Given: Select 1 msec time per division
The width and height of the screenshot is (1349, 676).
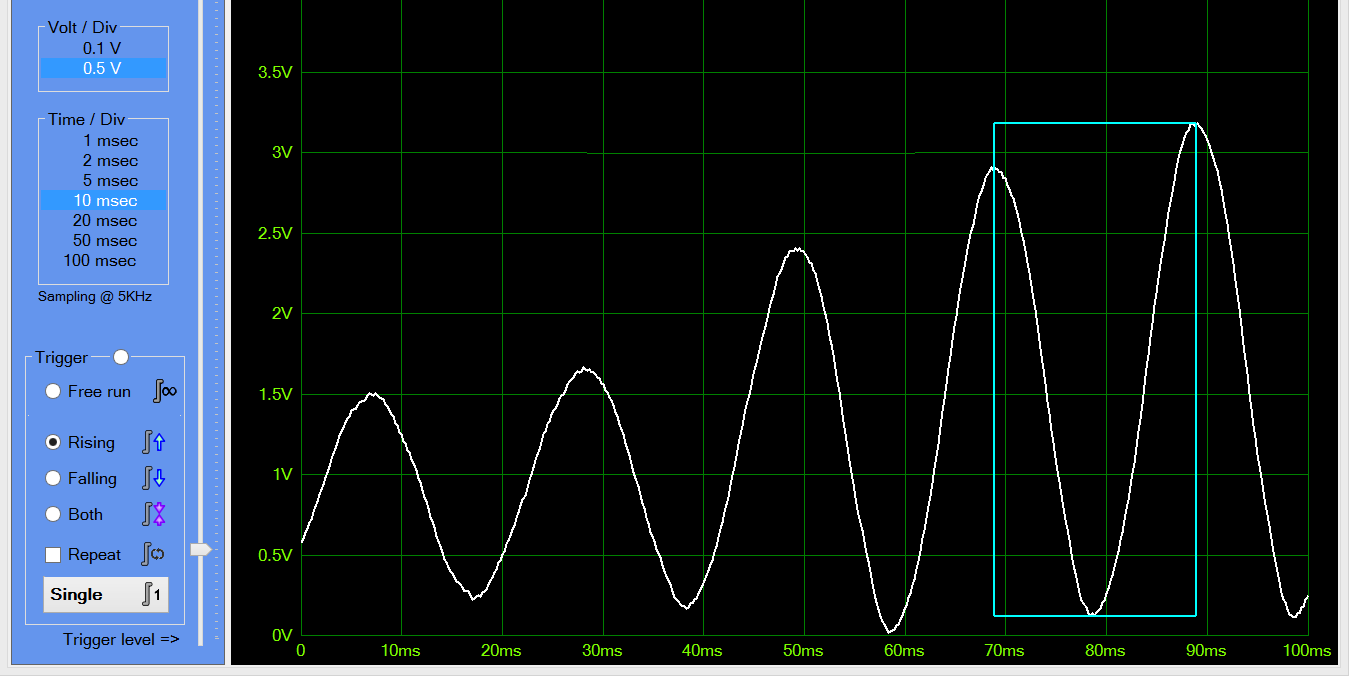Looking at the screenshot, I should tap(112, 140).
